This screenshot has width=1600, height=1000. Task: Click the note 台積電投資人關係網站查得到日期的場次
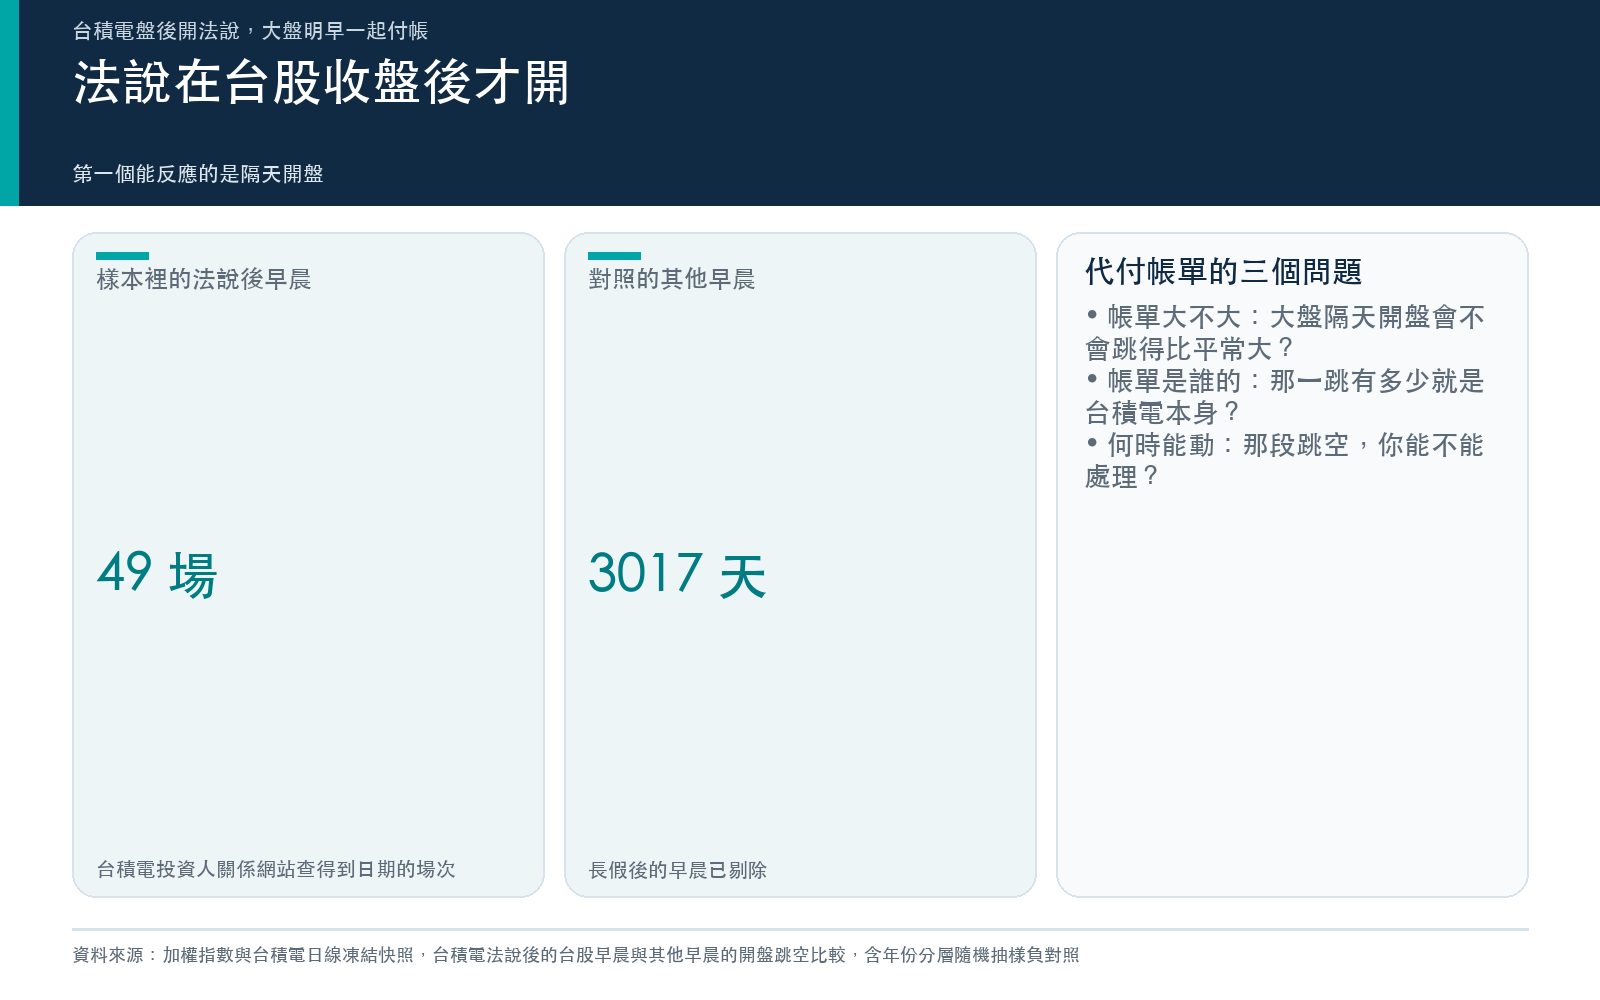tap(276, 869)
